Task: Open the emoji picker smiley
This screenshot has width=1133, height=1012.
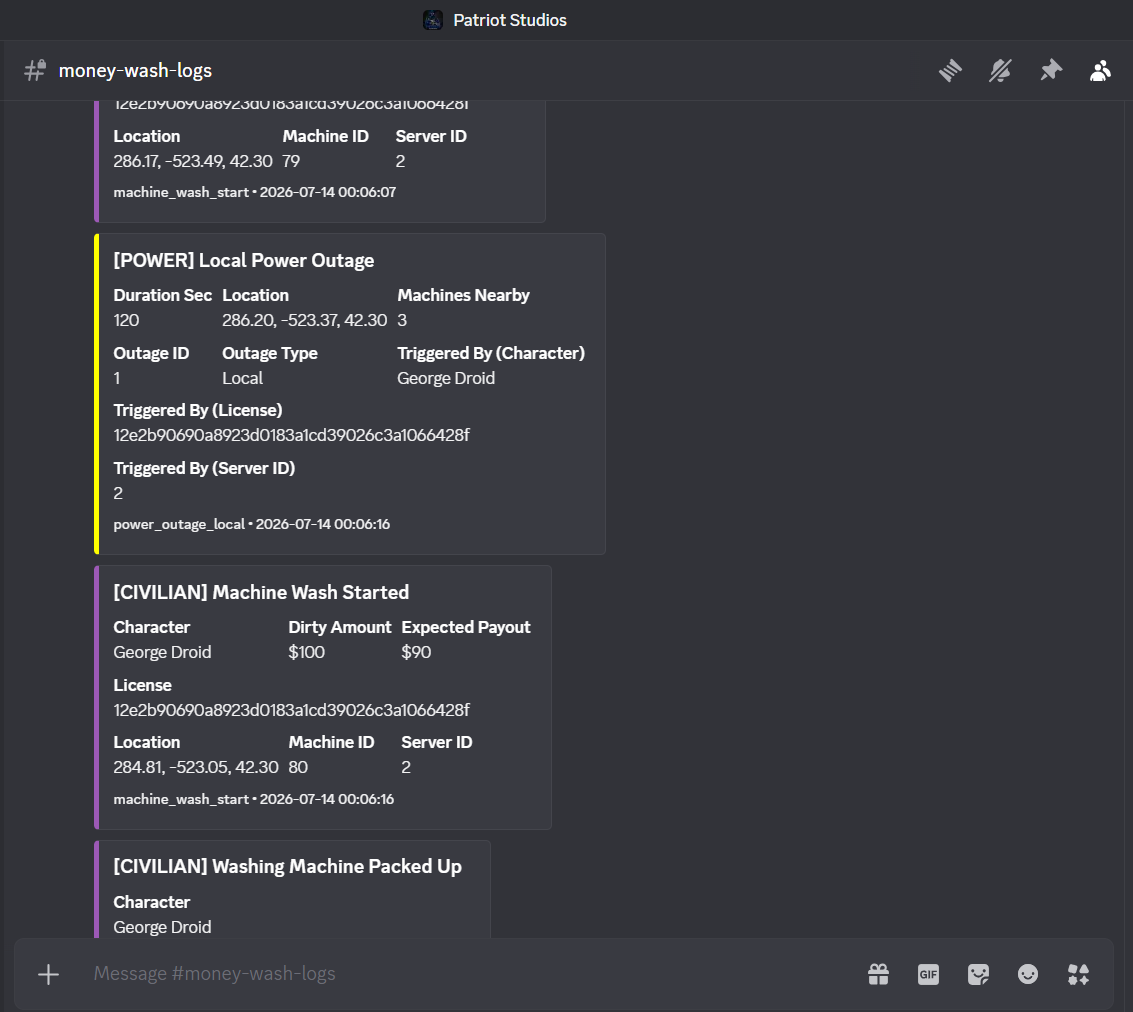Action: pos(1028,974)
